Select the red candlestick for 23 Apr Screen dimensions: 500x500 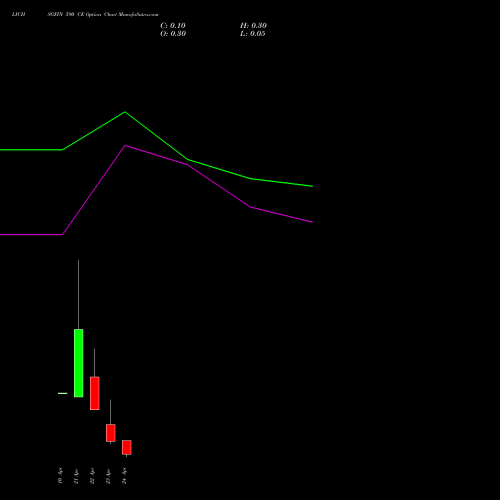coord(111,433)
